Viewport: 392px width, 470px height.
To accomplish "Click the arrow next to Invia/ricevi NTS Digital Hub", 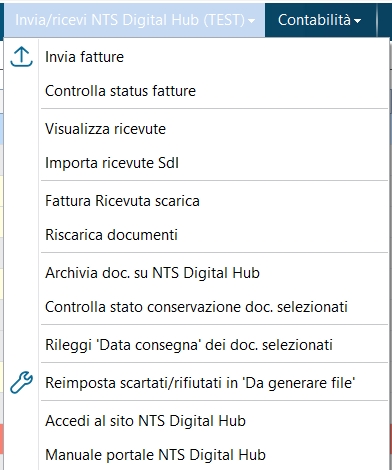I will coord(252,21).
